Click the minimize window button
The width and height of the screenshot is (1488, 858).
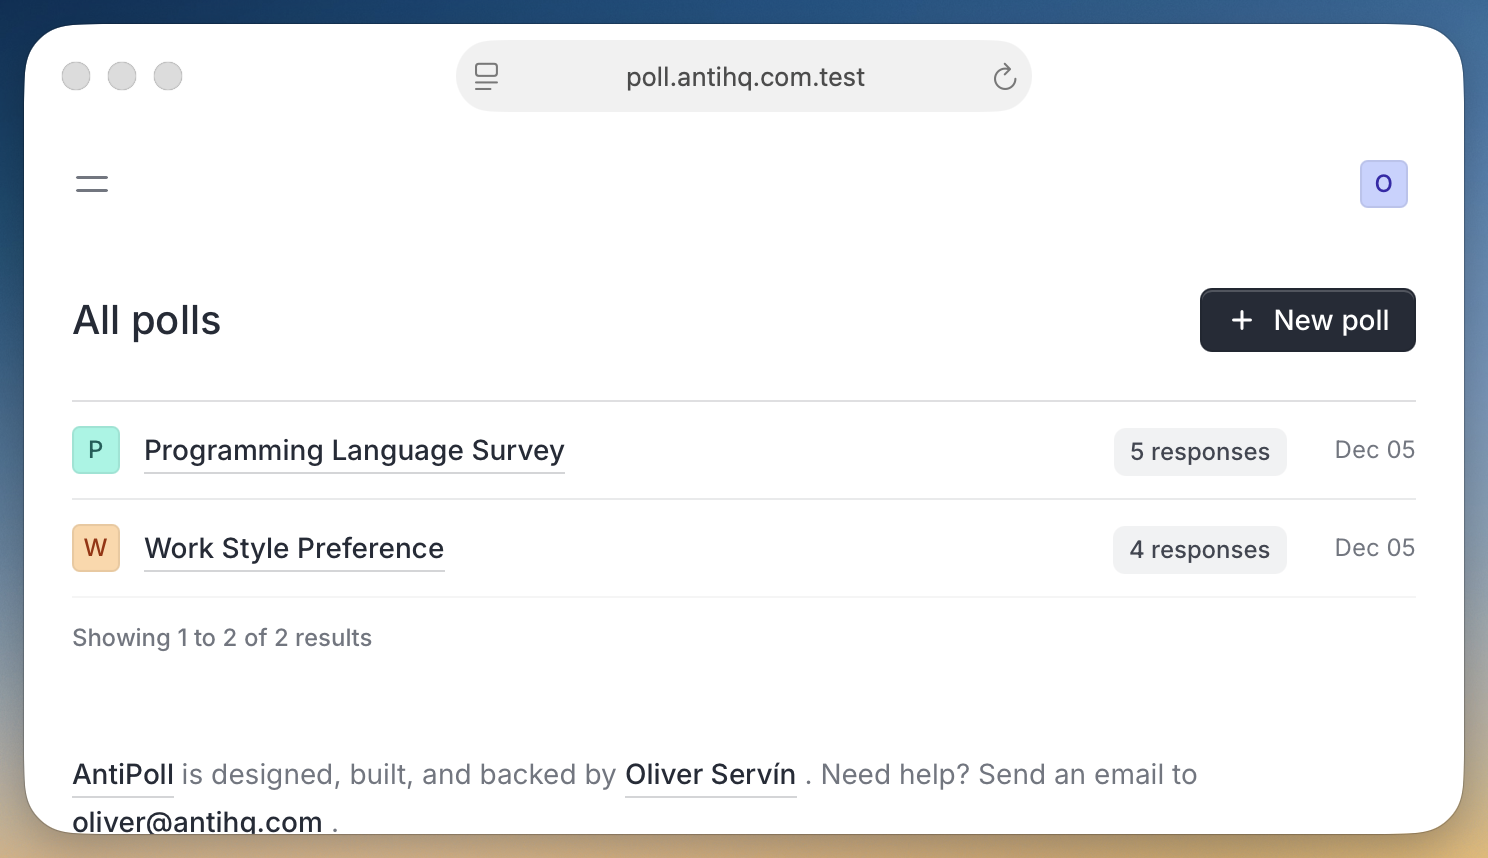point(122,76)
